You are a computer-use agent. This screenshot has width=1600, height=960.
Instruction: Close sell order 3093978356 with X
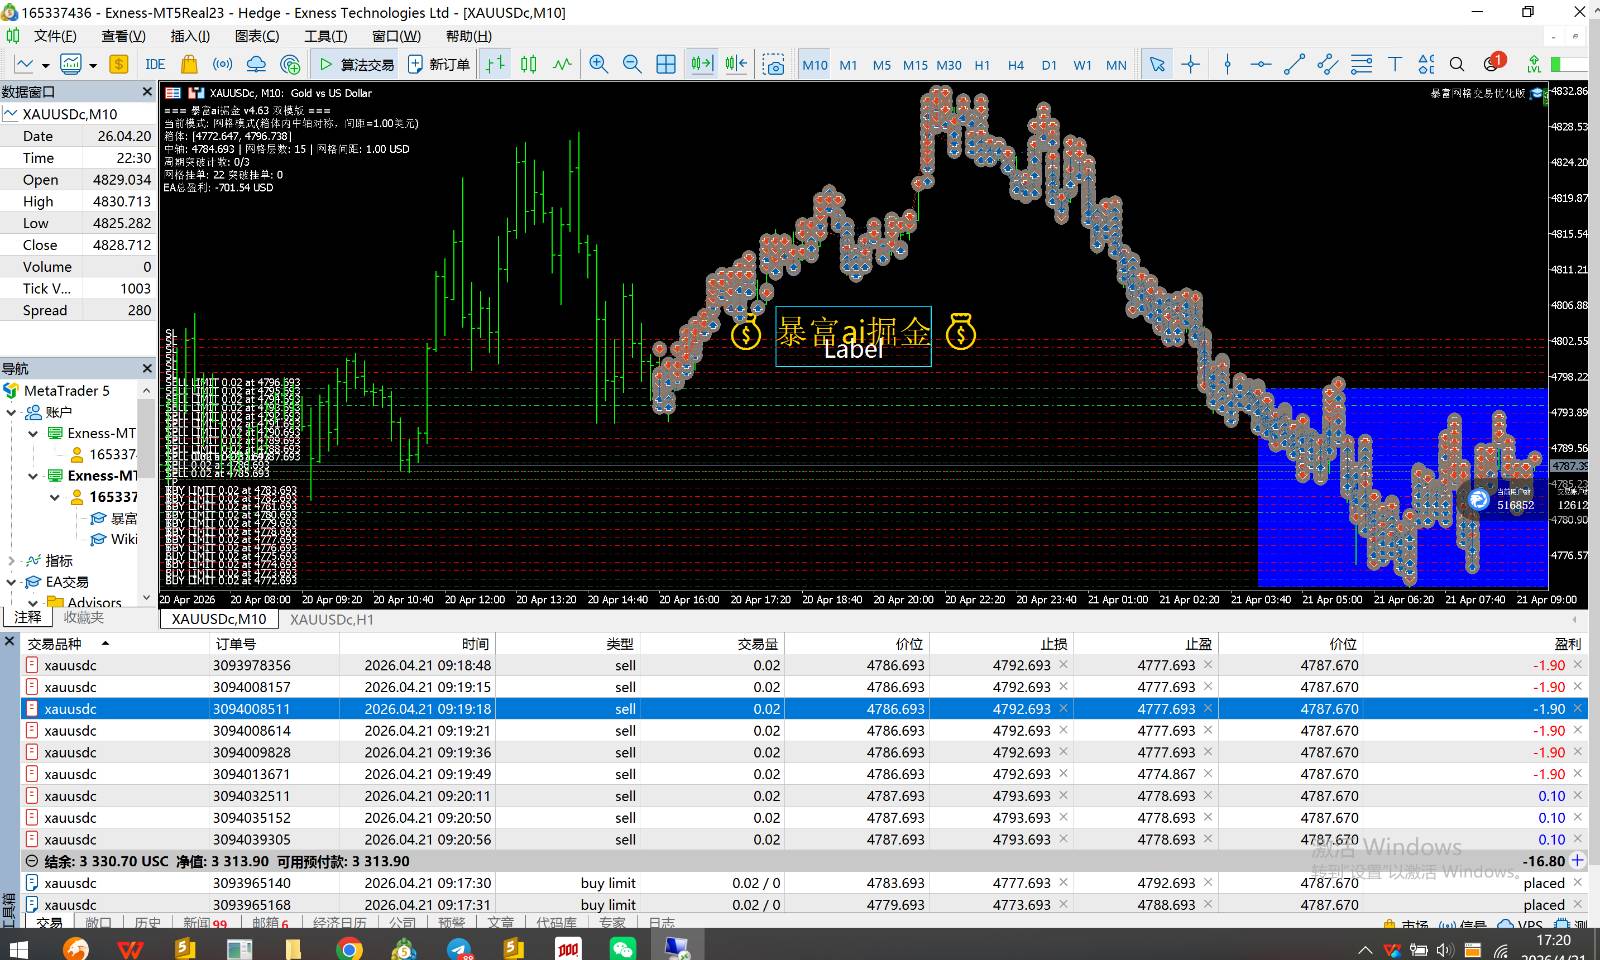(1579, 665)
